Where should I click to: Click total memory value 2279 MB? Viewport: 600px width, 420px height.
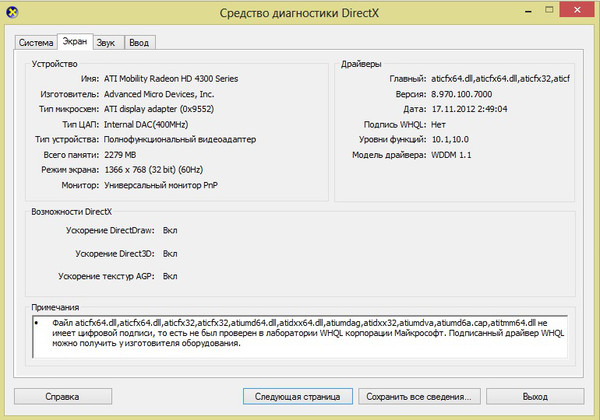tap(120, 155)
